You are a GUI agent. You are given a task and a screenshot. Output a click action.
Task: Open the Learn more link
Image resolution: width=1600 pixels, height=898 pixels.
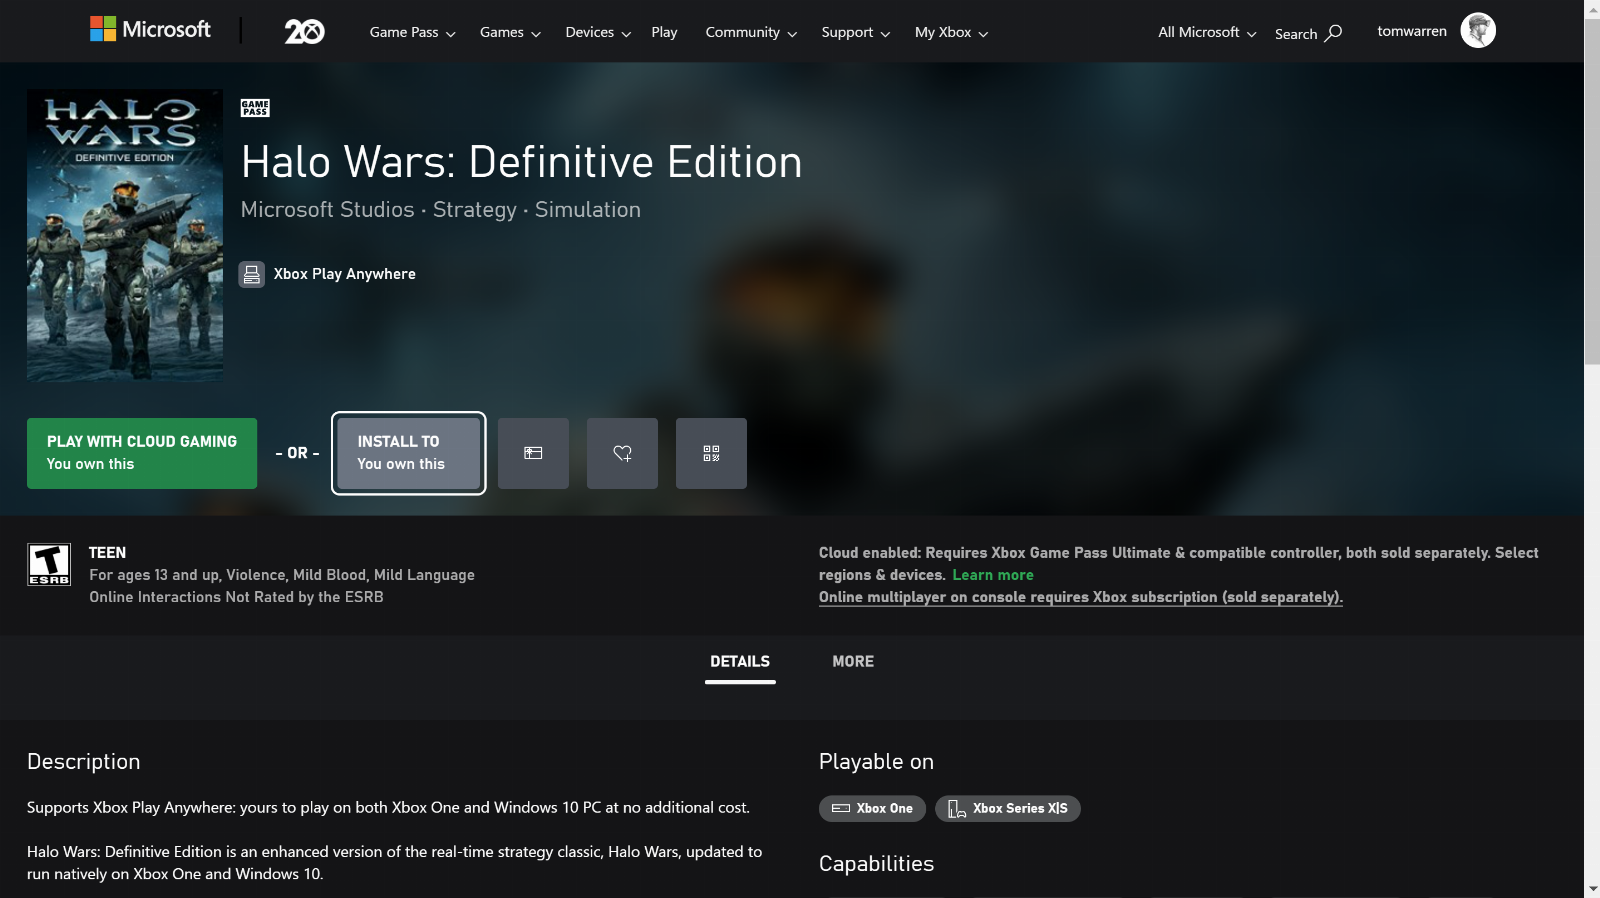pos(993,575)
